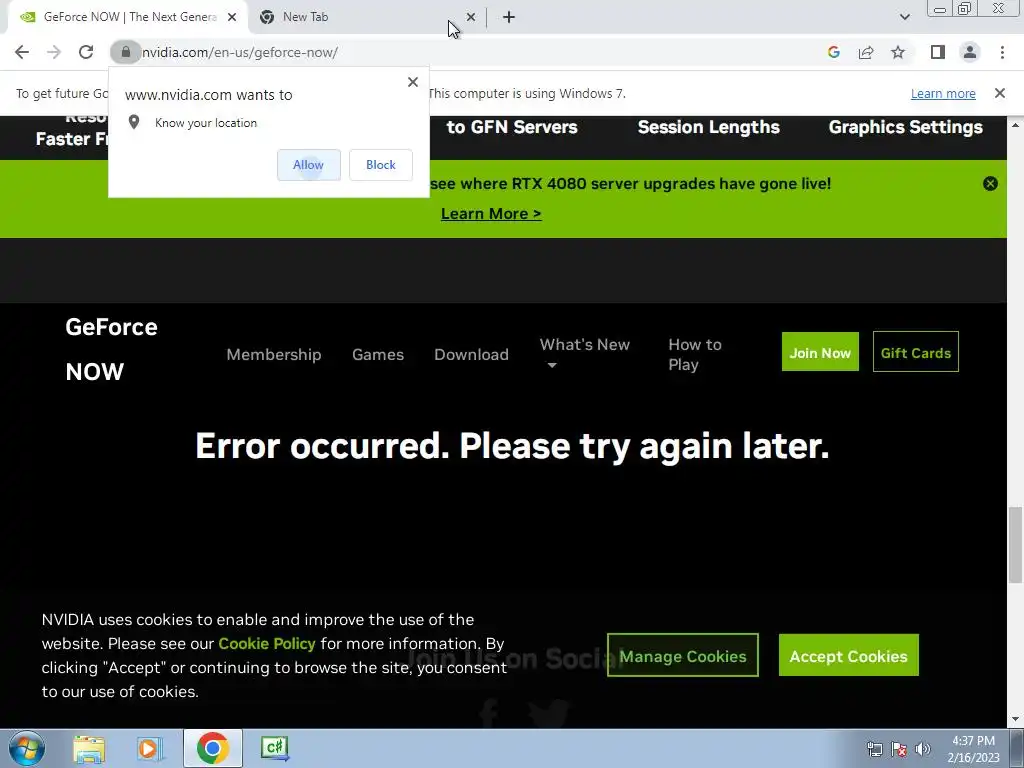Click the Join Now button
1024x768 pixels.
coord(820,352)
